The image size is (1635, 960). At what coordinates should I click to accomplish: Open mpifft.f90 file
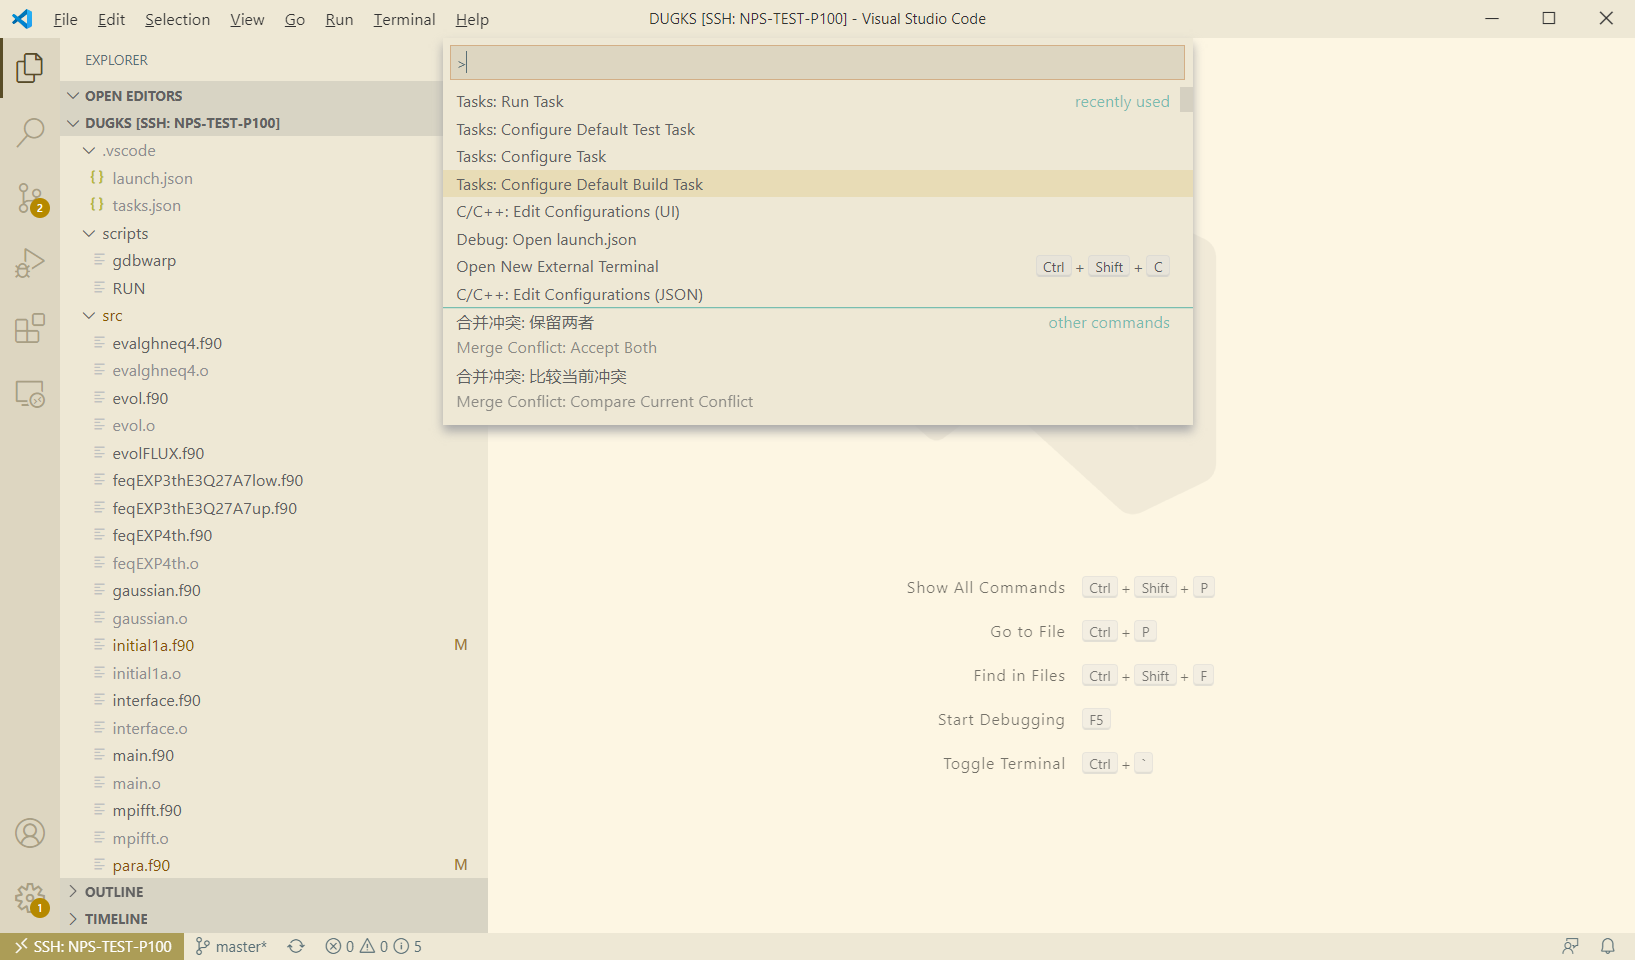[x=147, y=810]
